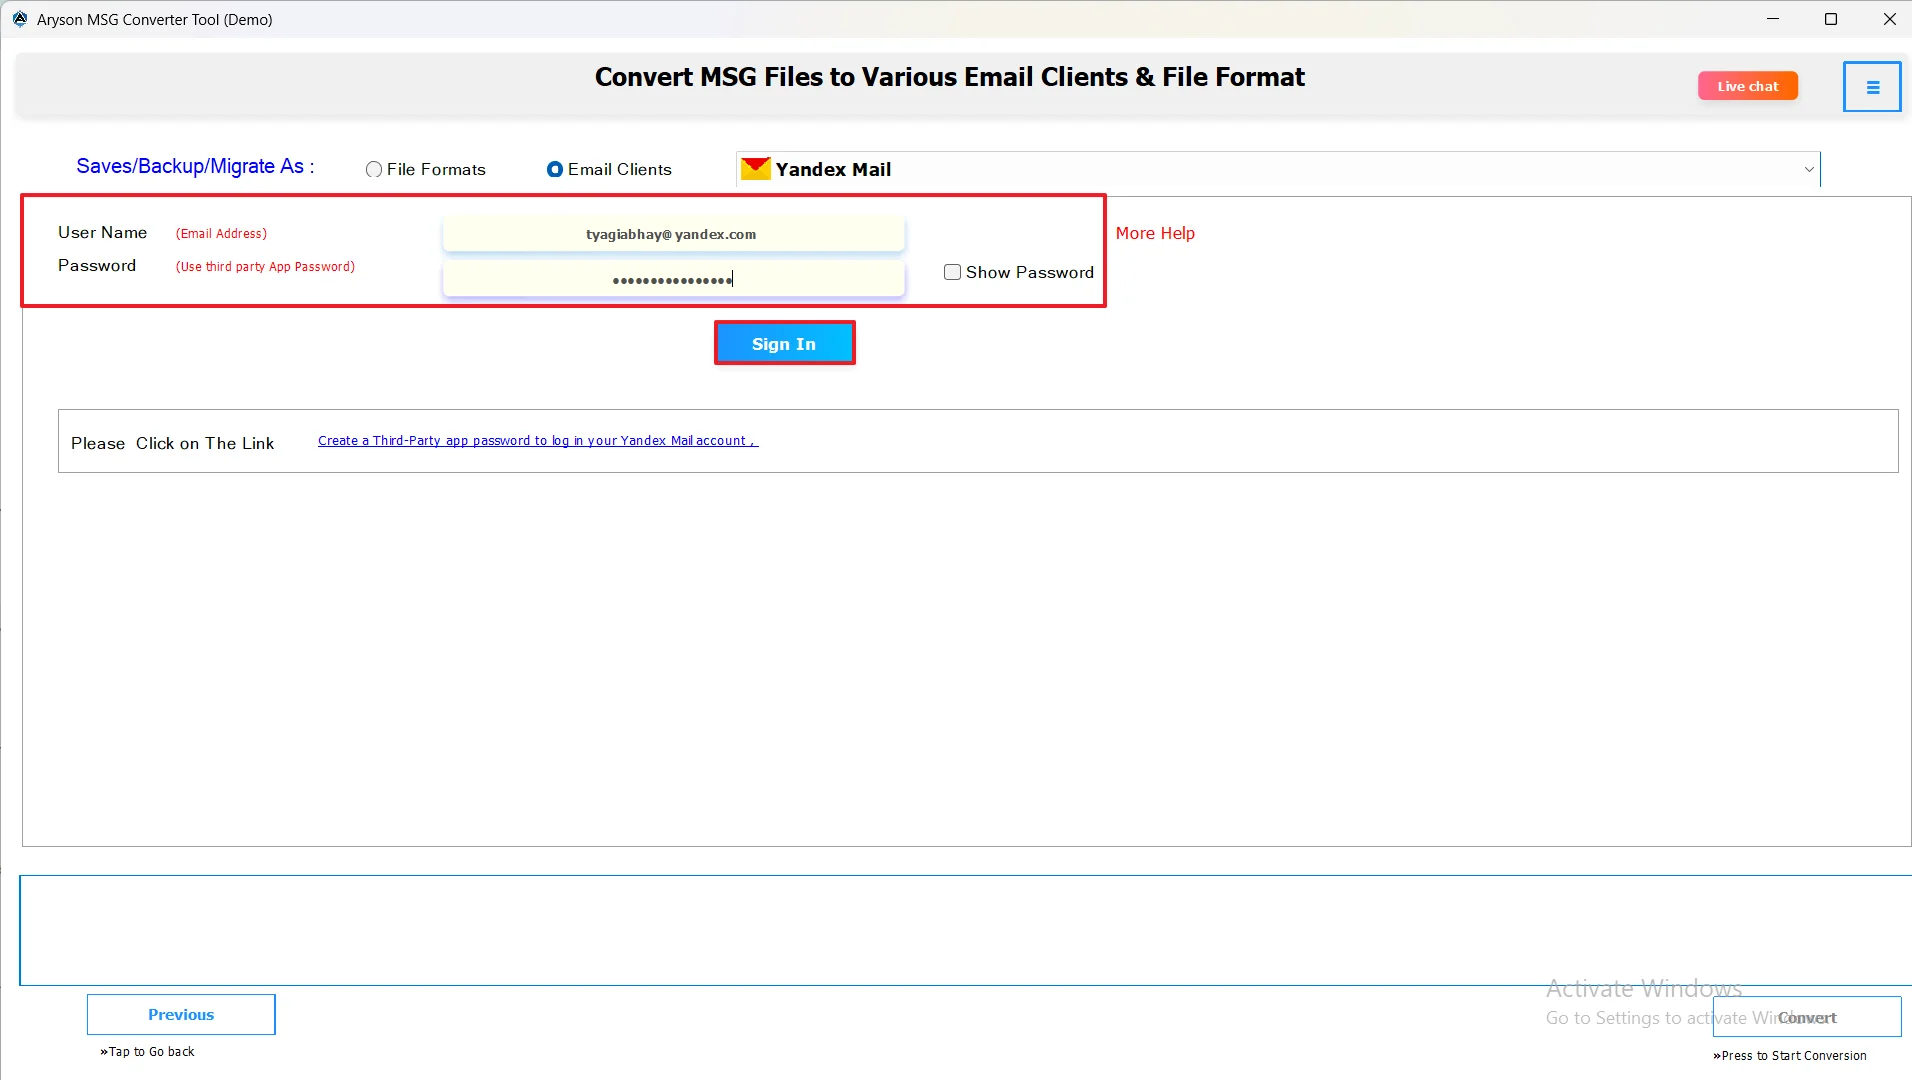
Task: Click the 'Use third party App Password' hint
Action: [x=265, y=267]
